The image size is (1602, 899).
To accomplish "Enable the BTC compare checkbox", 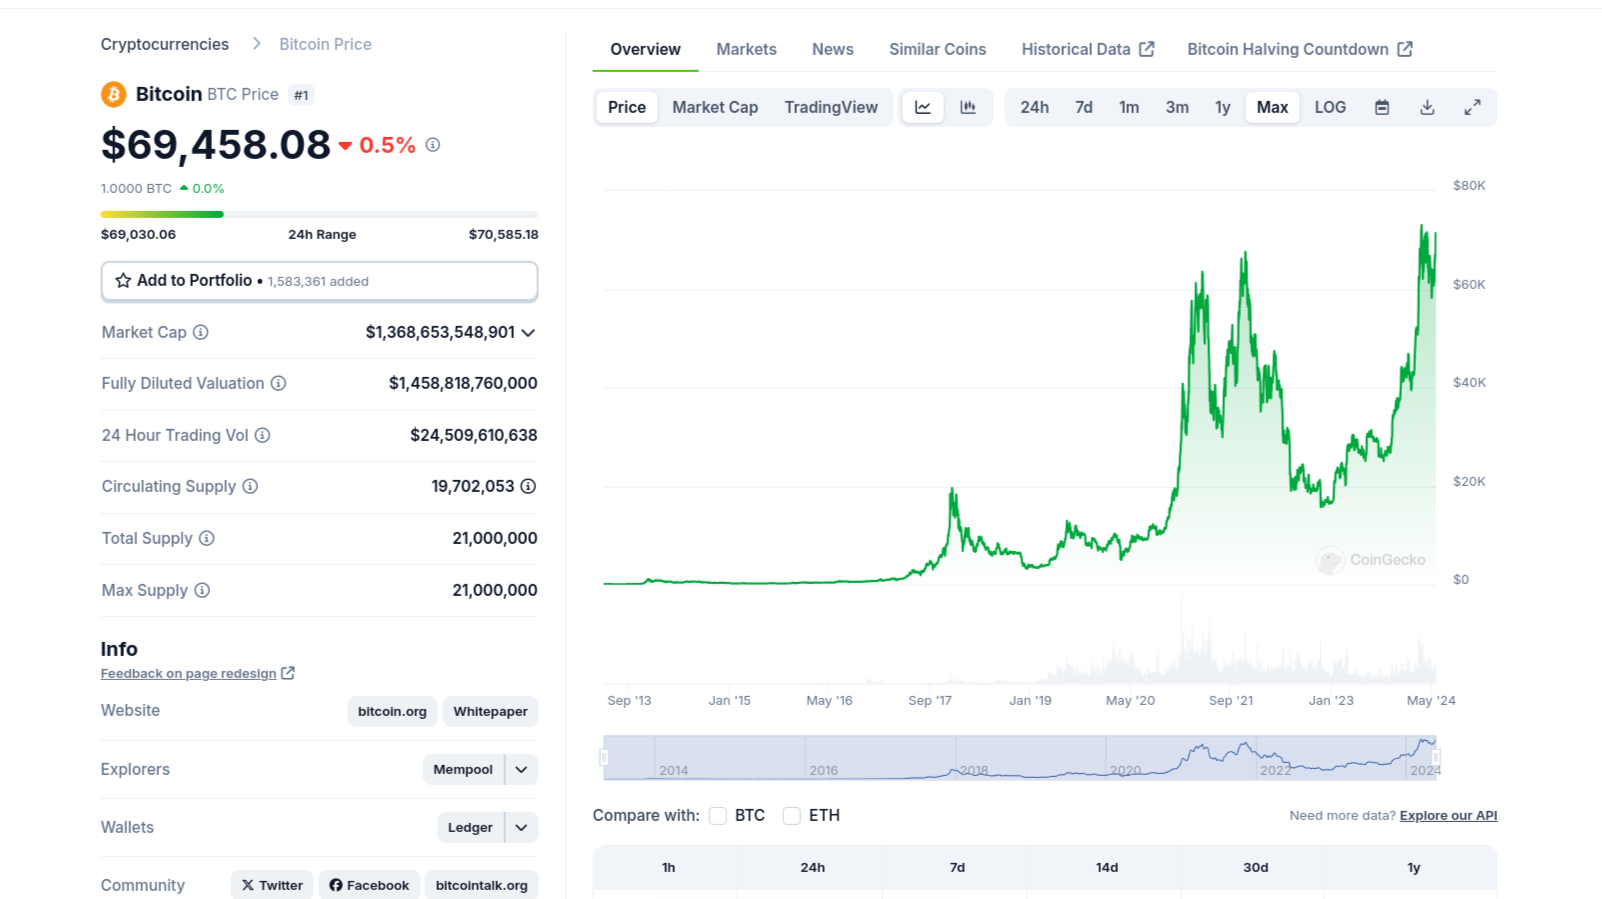I will [x=718, y=816].
